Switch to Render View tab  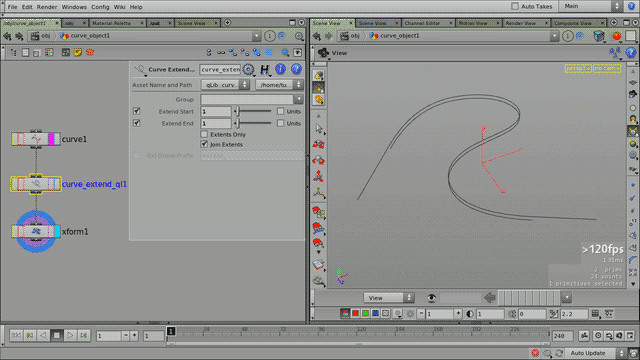(x=520, y=23)
